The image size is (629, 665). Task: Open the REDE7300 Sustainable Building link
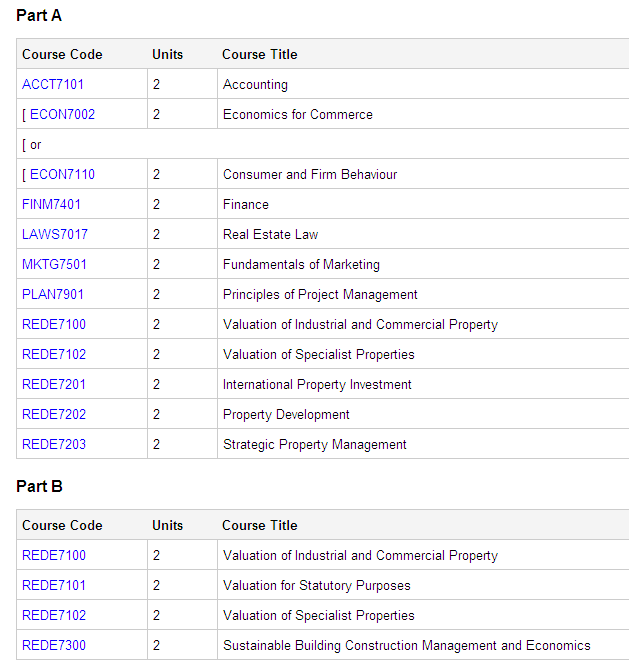54,646
